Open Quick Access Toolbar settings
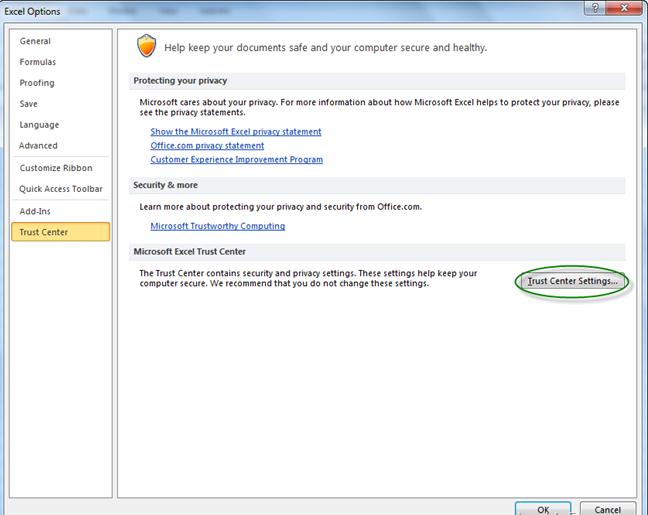The image size is (648, 515). pyautogui.click(x=61, y=189)
